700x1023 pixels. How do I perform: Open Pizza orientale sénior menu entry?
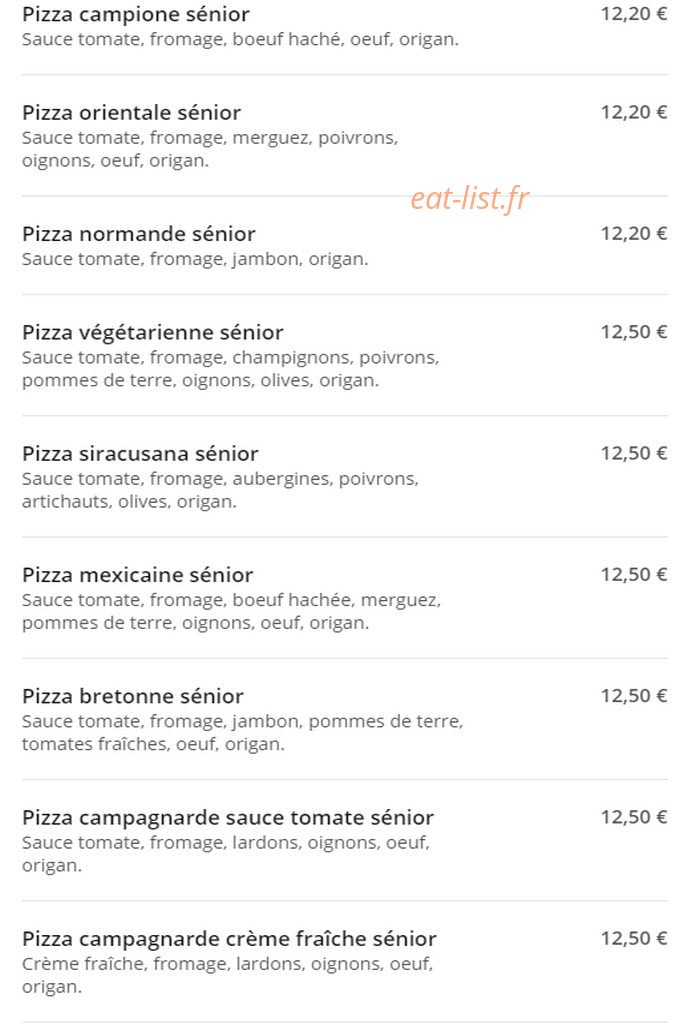coord(131,113)
